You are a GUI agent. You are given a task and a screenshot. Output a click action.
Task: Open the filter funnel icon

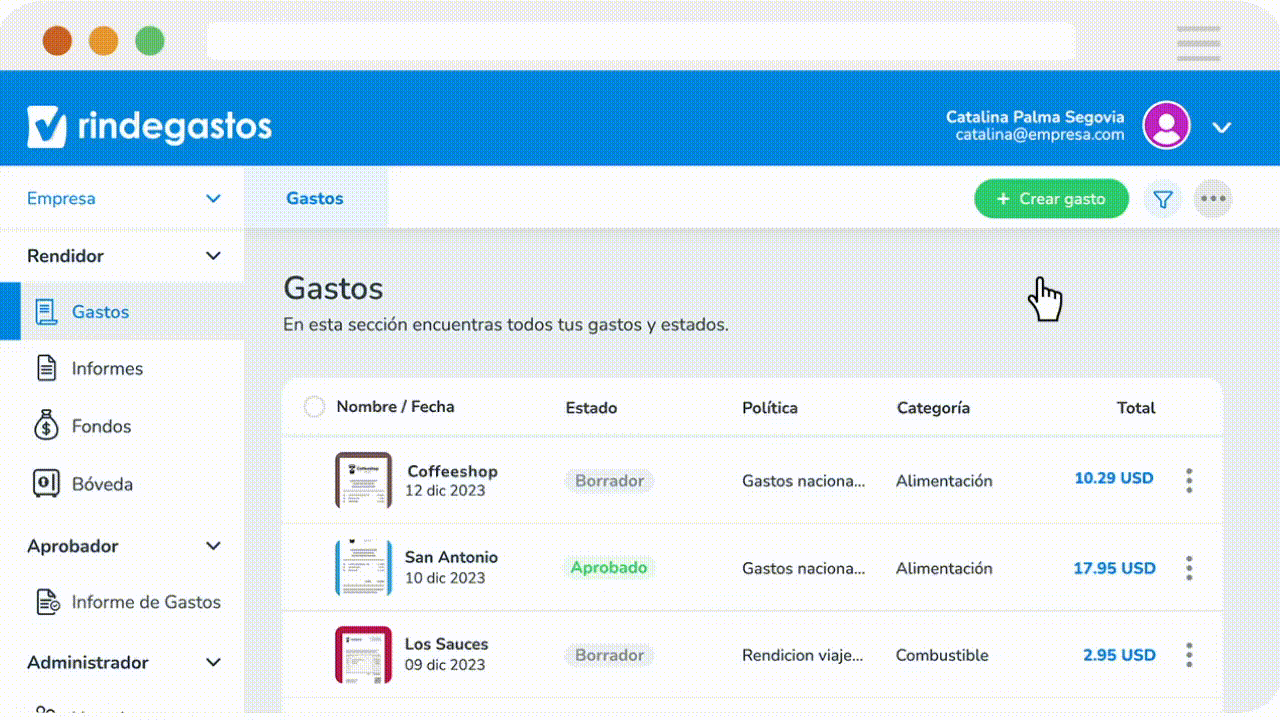click(1162, 198)
